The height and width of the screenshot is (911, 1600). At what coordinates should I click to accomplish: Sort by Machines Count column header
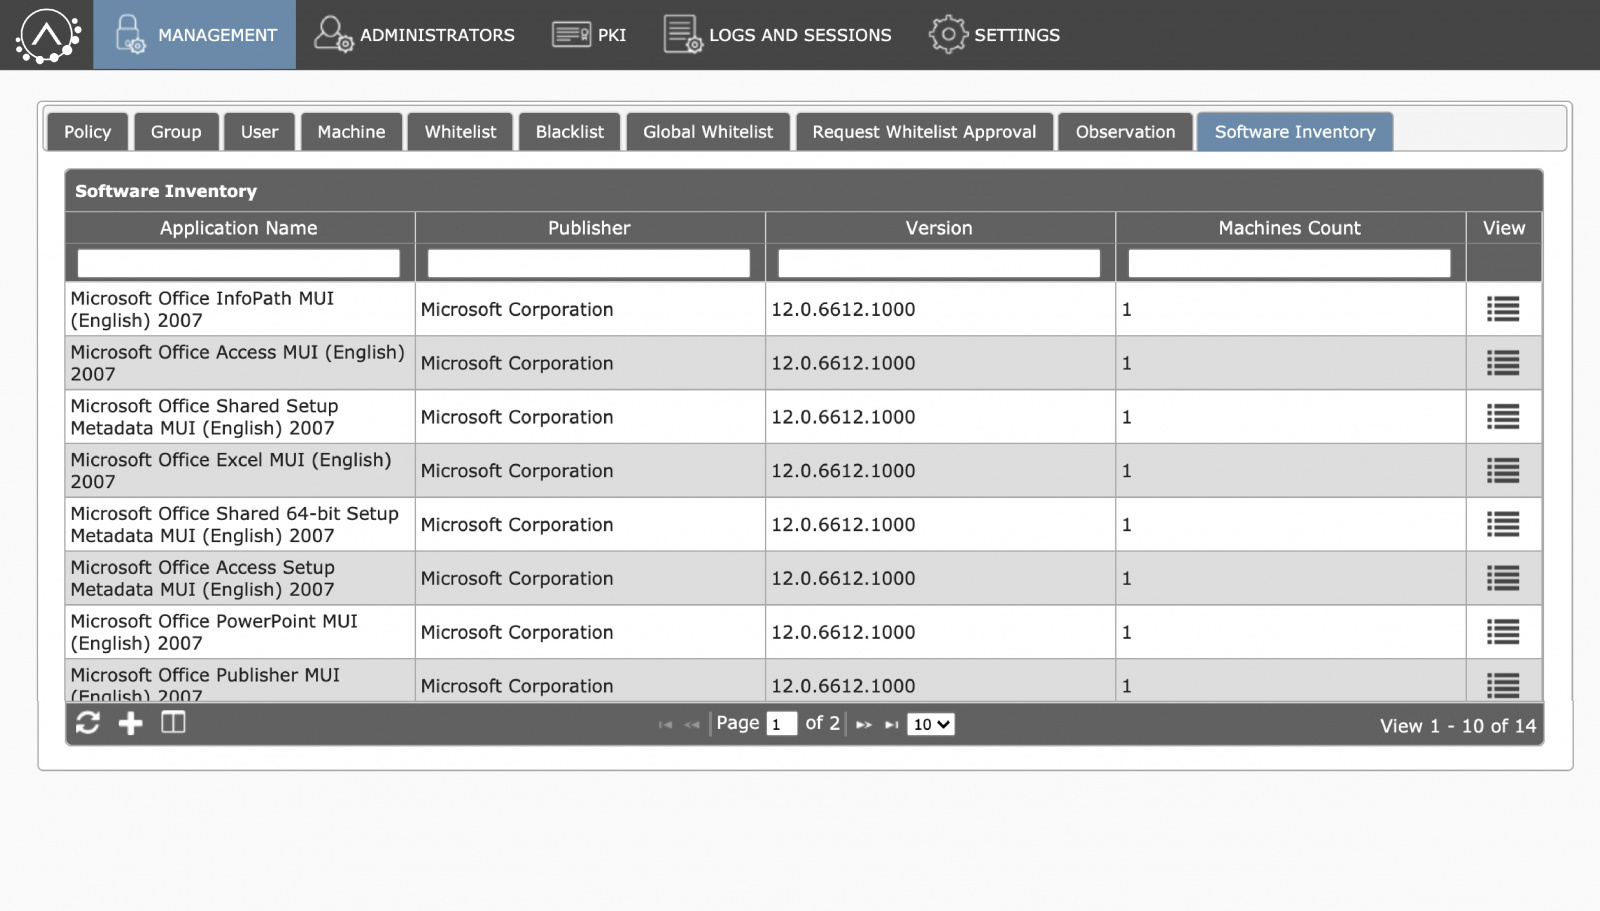click(1289, 228)
